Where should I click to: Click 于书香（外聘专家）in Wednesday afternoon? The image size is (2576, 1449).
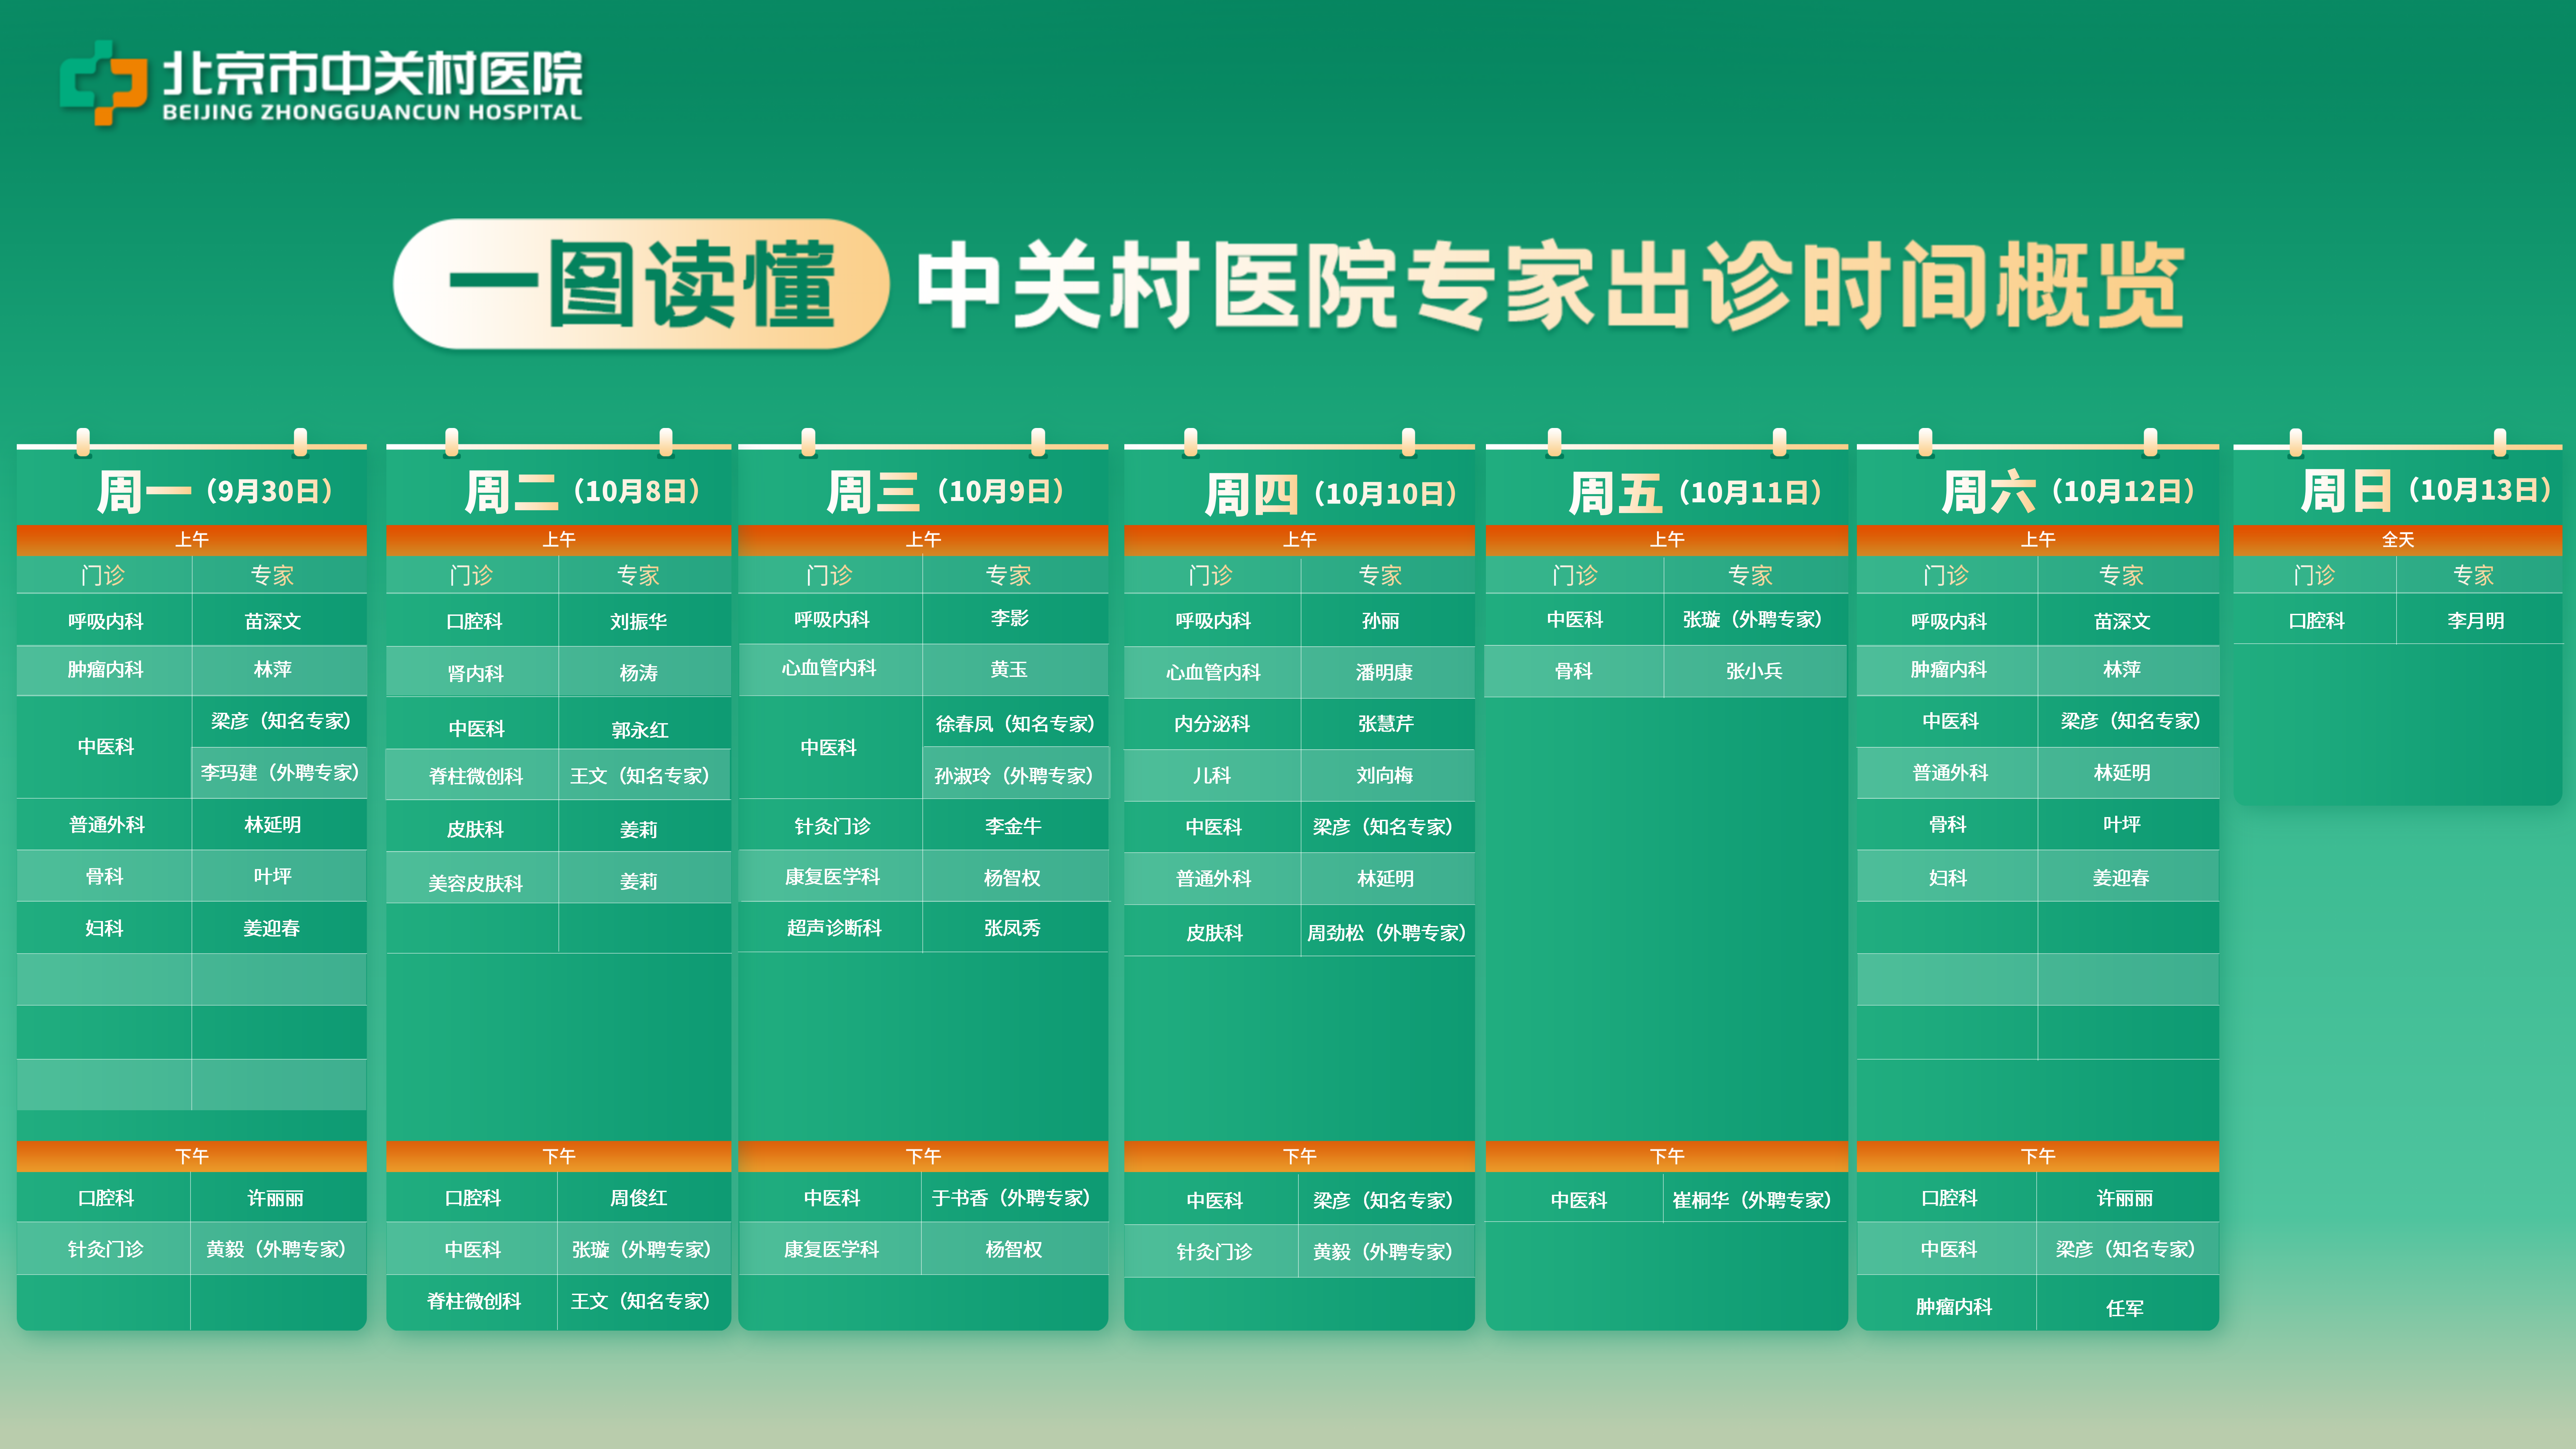coord(1012,1198)
